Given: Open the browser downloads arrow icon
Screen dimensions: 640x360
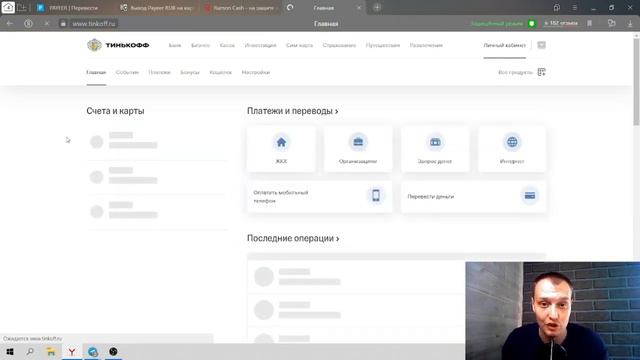Looking at the screenshot, I should pyautogui.click(x=630, y=24).
